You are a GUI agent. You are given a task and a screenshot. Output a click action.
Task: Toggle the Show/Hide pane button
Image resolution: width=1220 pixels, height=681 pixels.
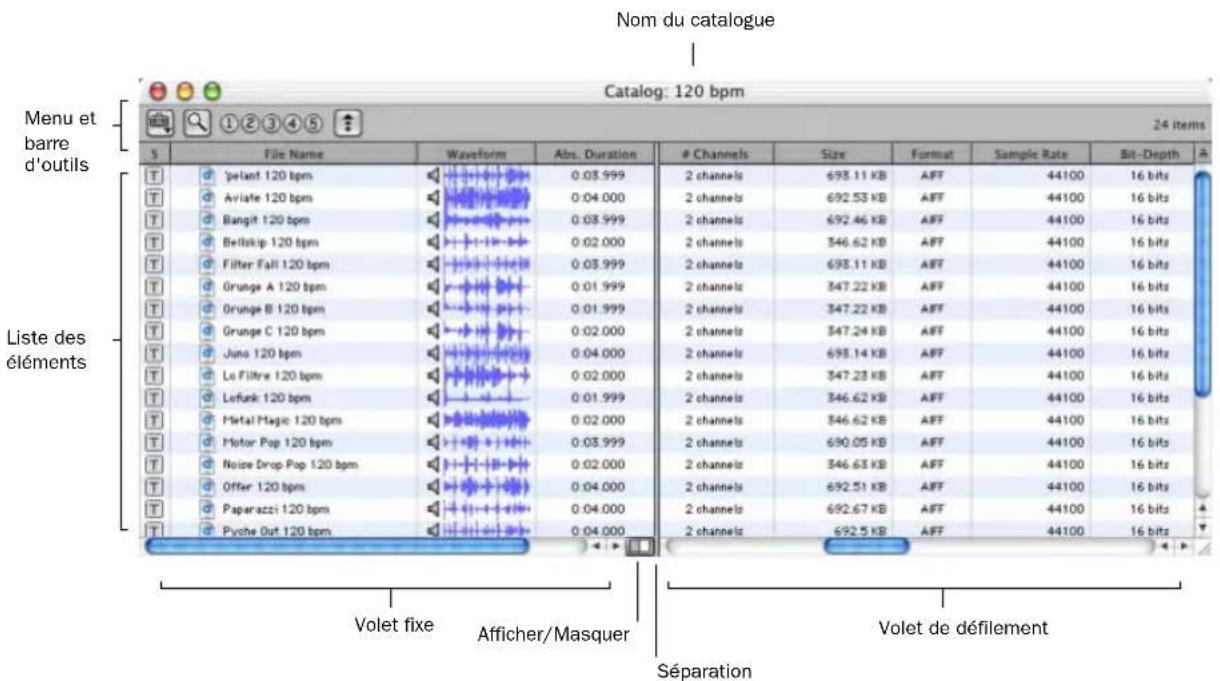638,547
